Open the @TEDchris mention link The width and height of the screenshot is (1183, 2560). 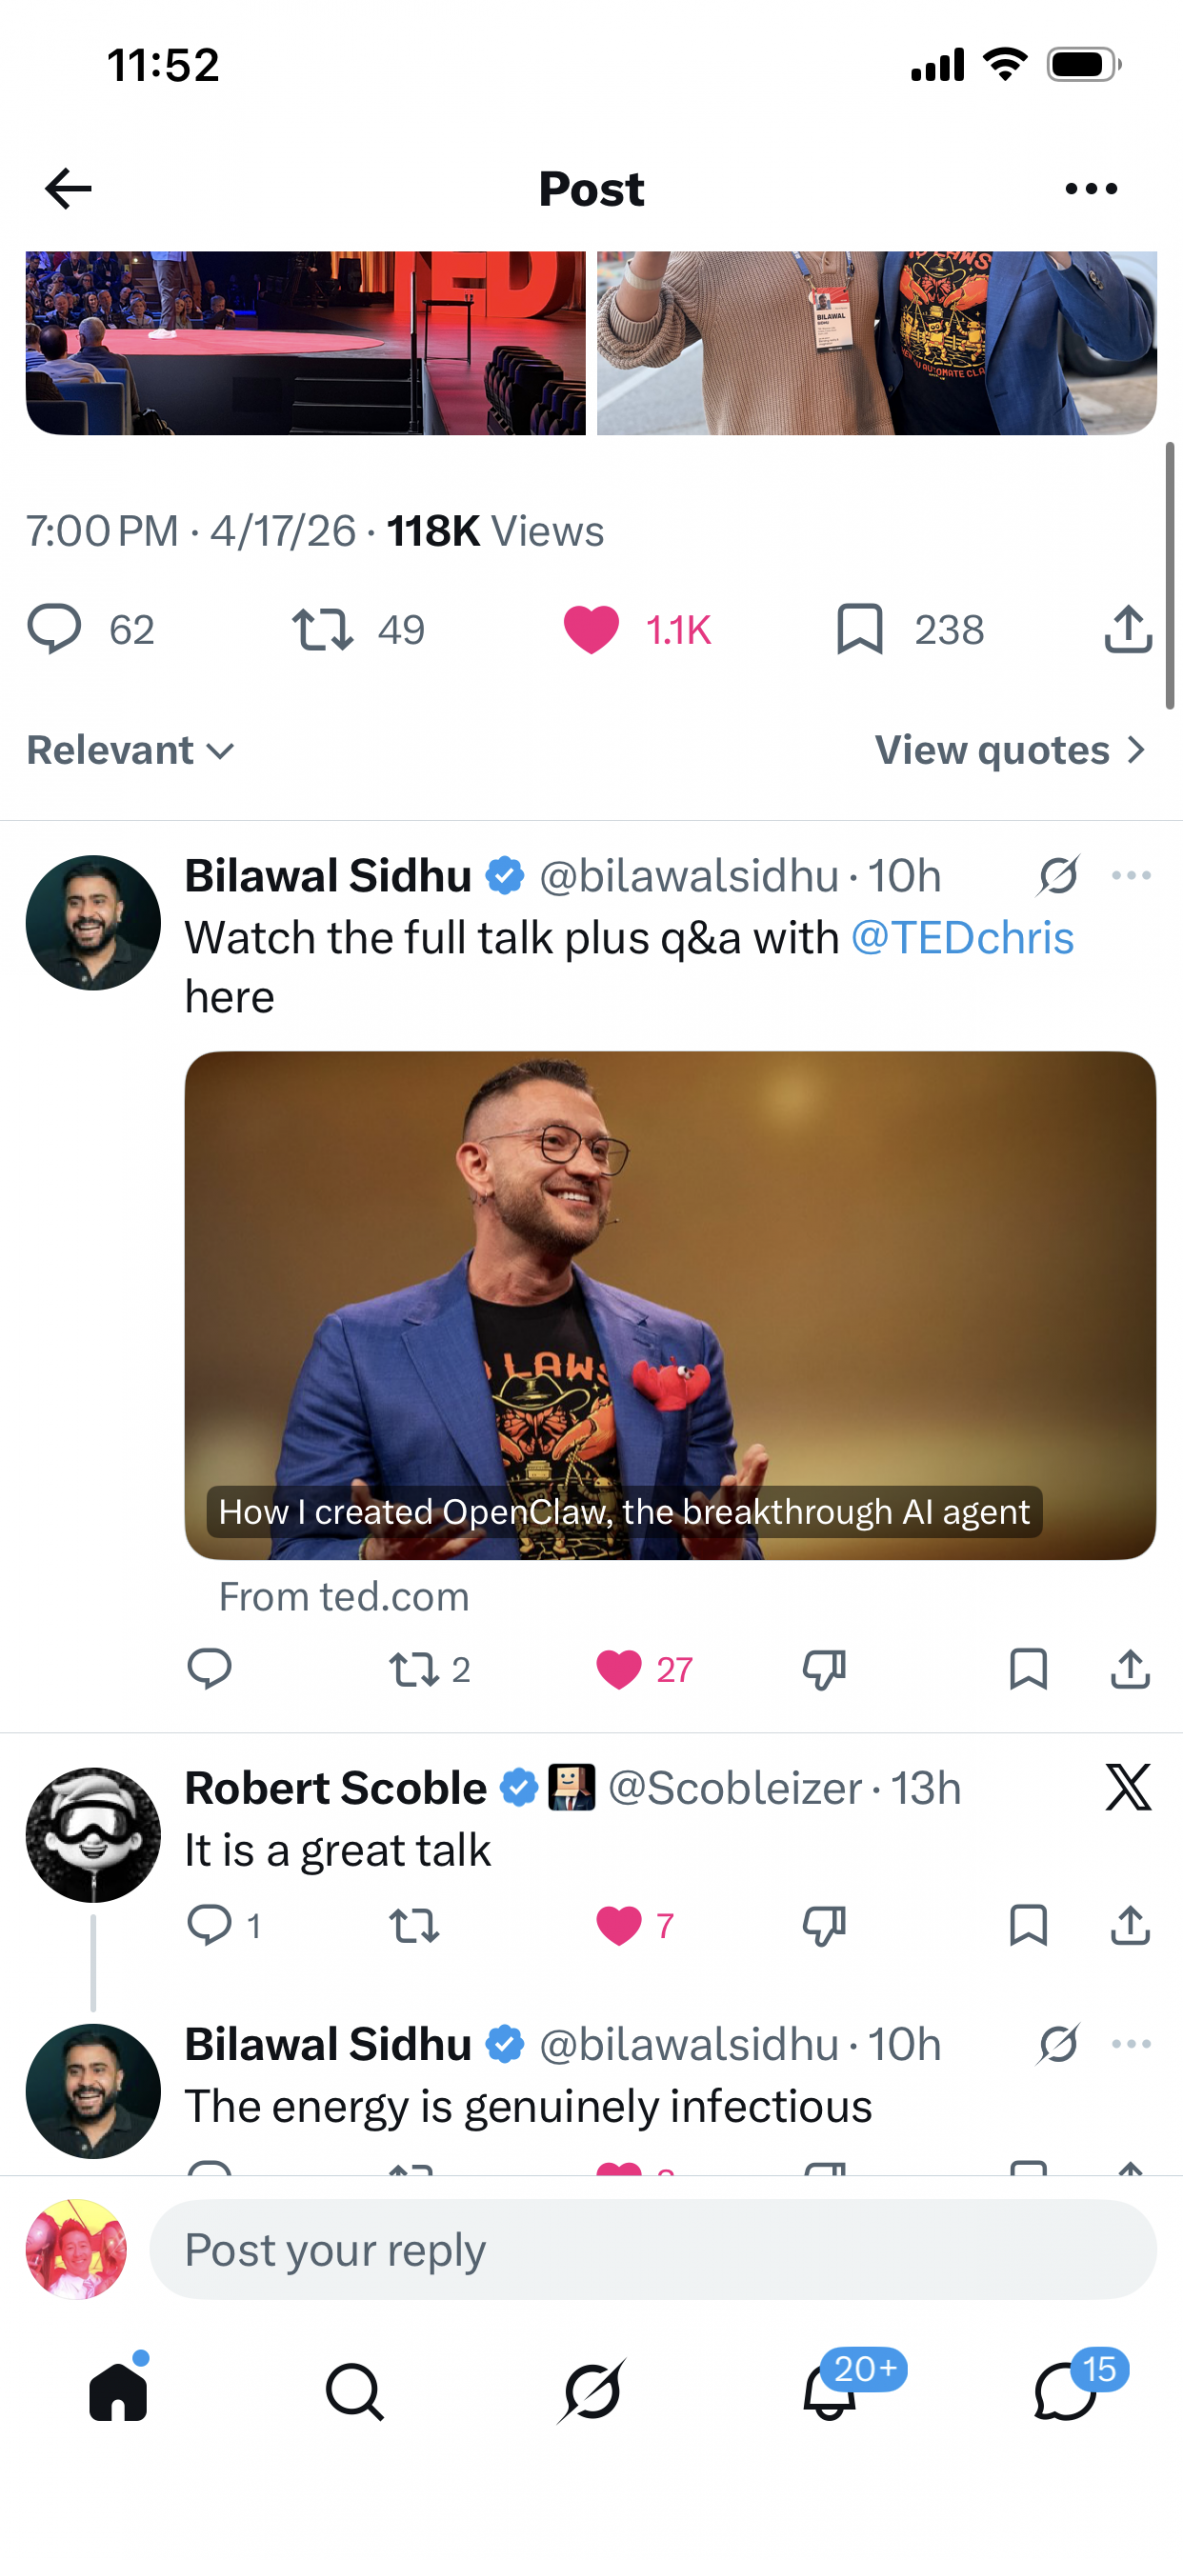point(961,938)
